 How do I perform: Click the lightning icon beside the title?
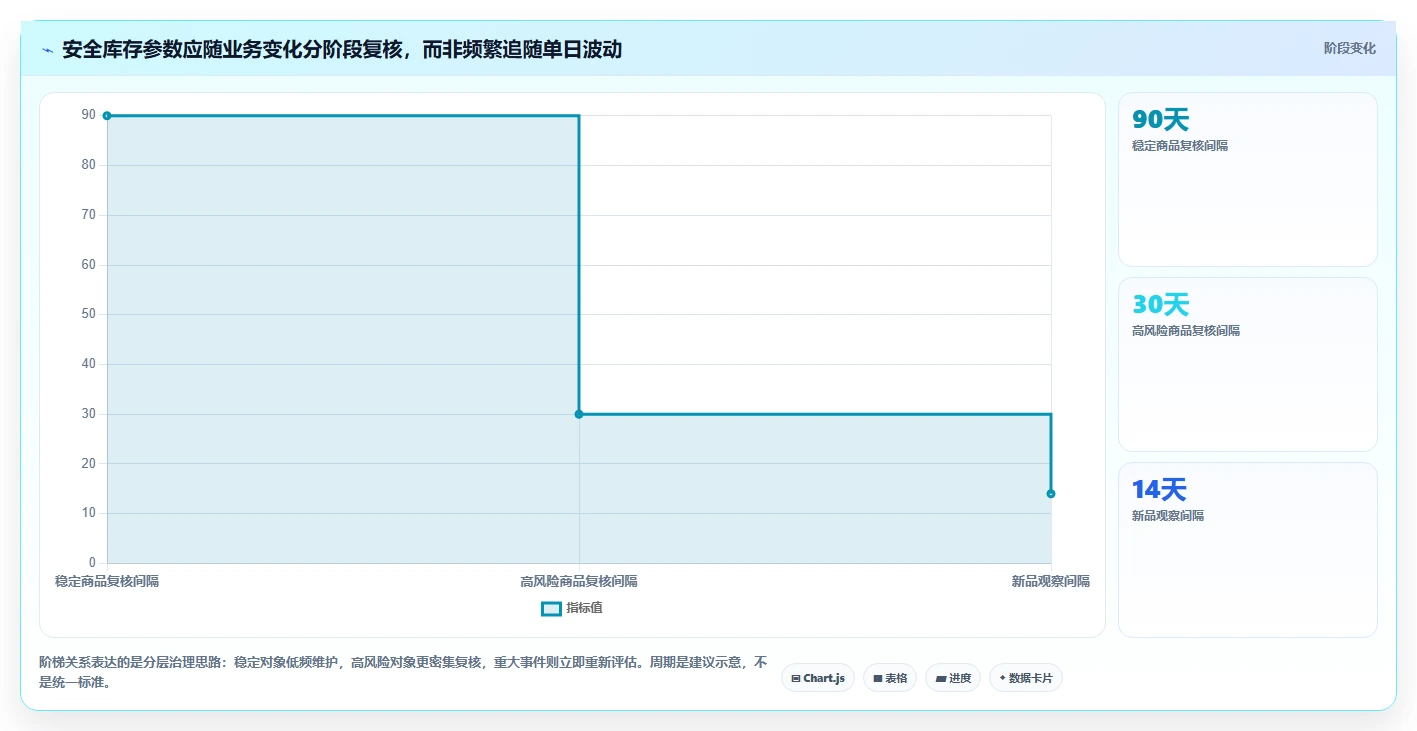(x=47, y=50)
